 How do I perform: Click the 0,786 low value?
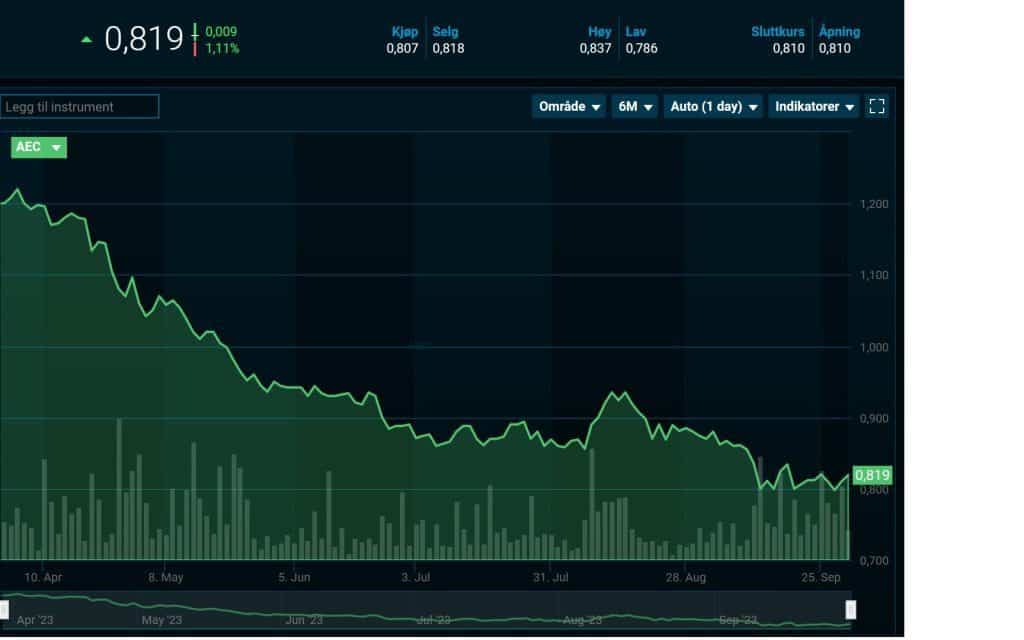pyautogui.click(x=641, y=48)
